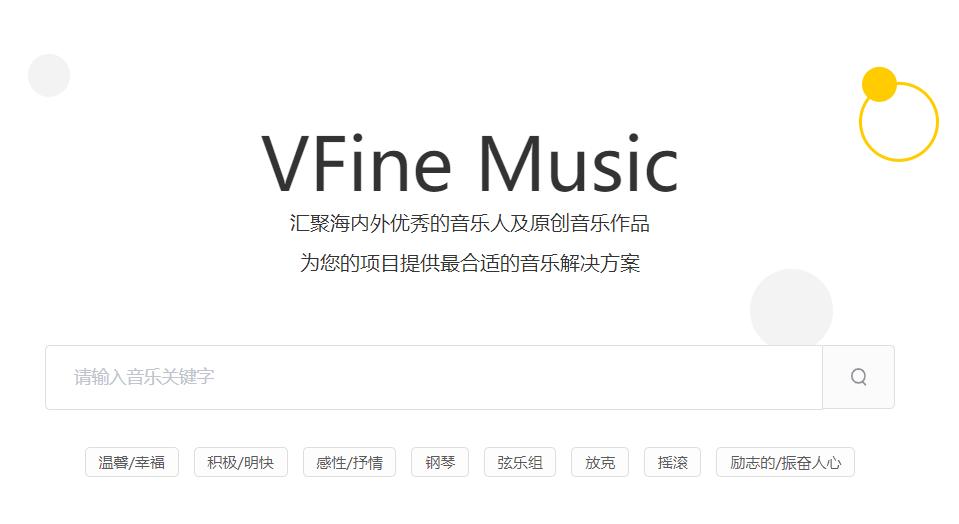
Task: Choose the 放克 genre tag
Action: 599,462
